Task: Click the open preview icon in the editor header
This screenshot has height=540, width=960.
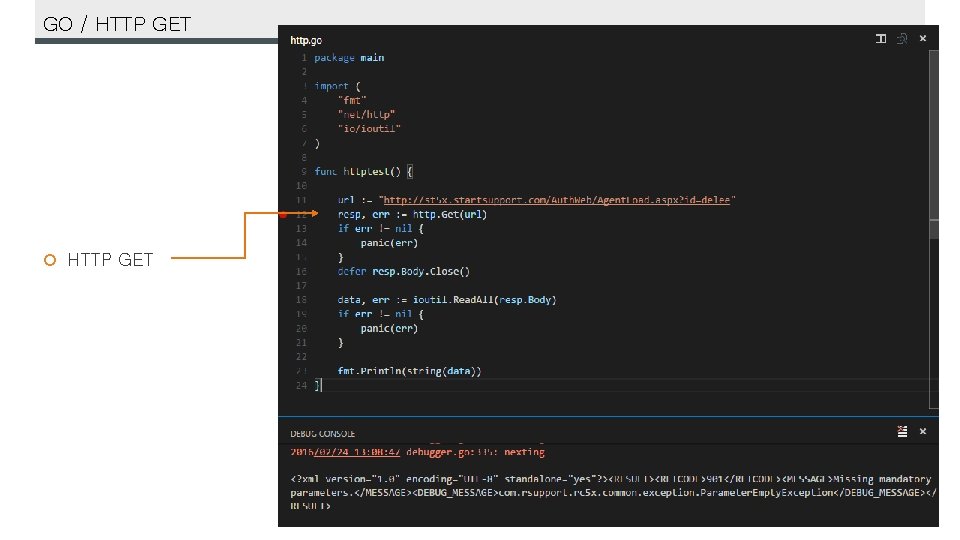Action: pos(902,39)
